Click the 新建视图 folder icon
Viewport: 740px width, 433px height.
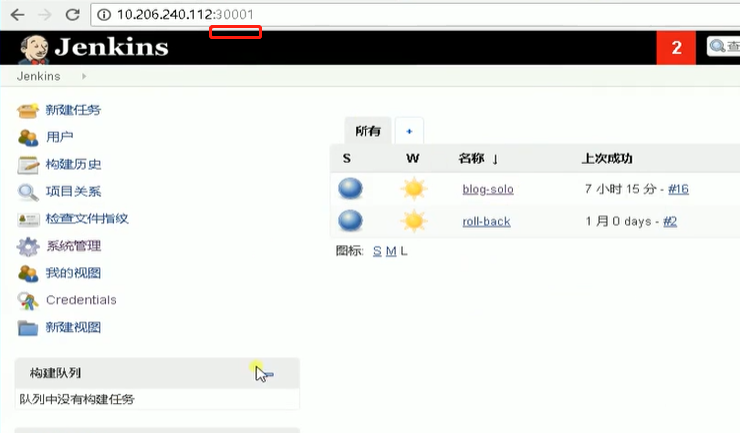[28, 328]
